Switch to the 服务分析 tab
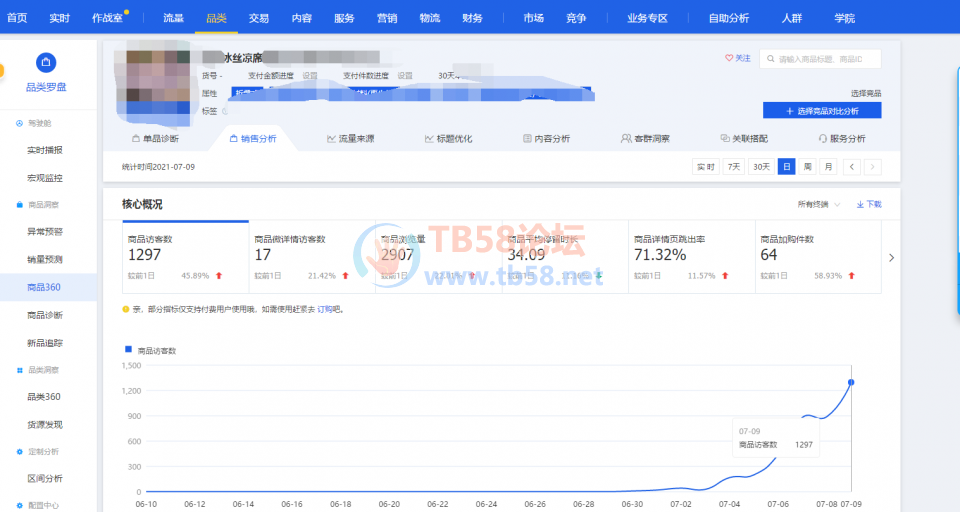The width and height of the screenshot is (960, 512). tap(842, 138)
